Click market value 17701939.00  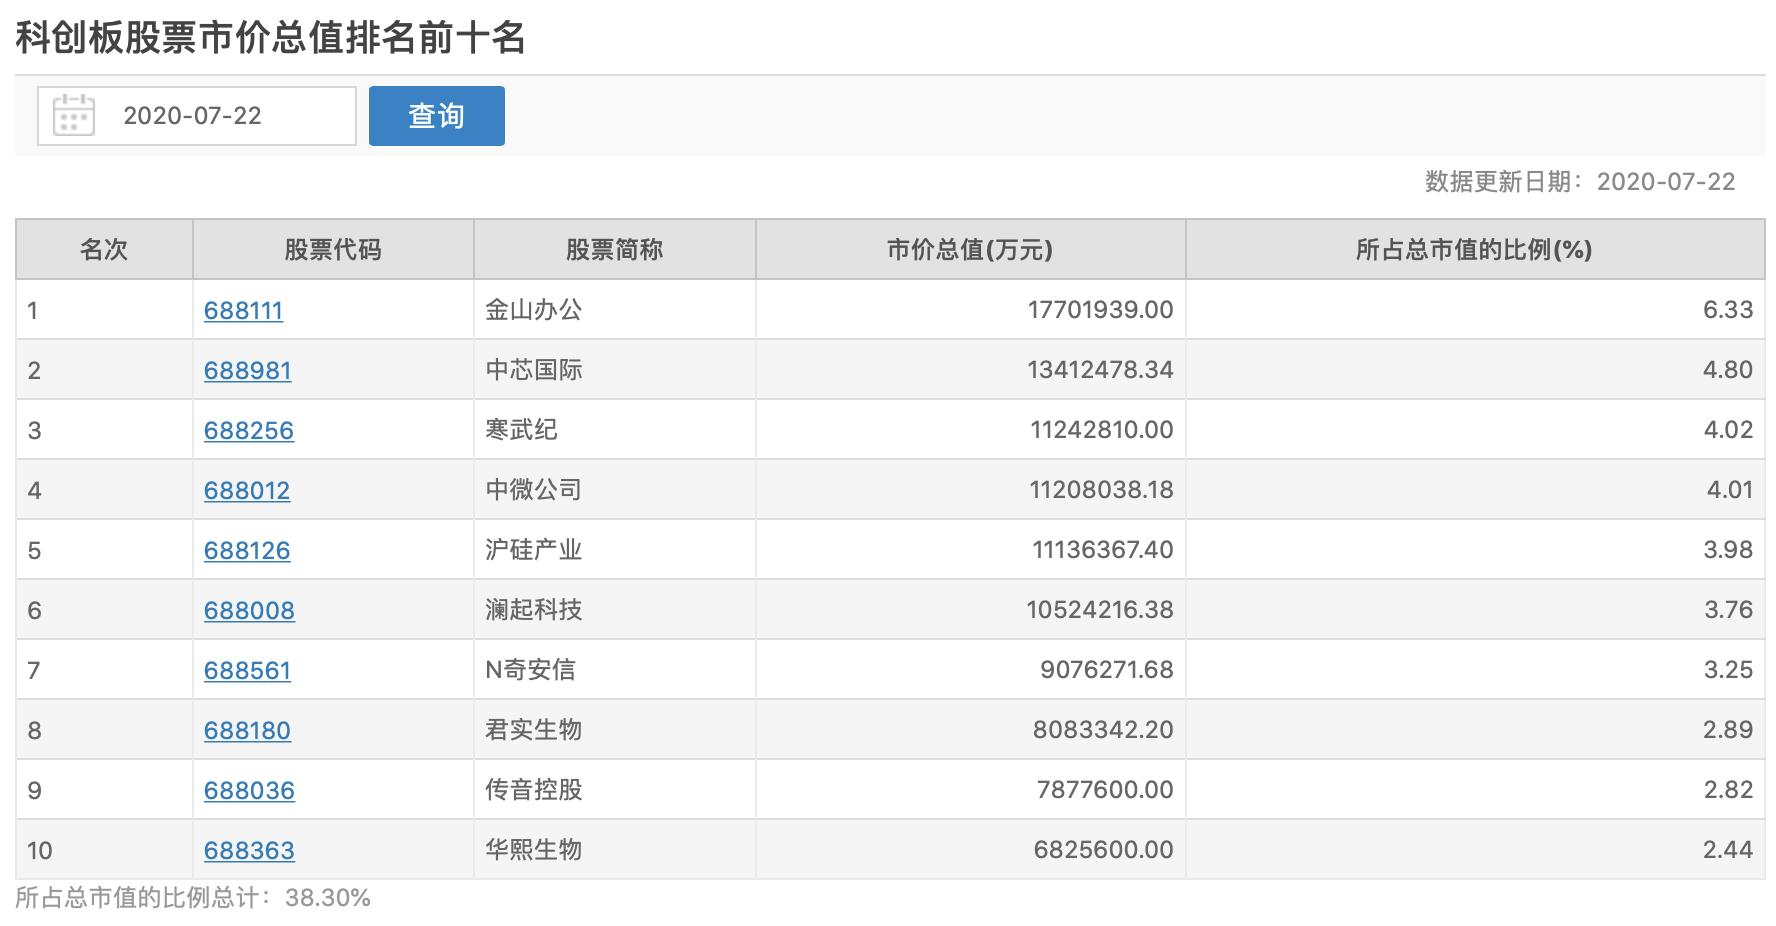pyautogui.click(x=1100, y=310)
